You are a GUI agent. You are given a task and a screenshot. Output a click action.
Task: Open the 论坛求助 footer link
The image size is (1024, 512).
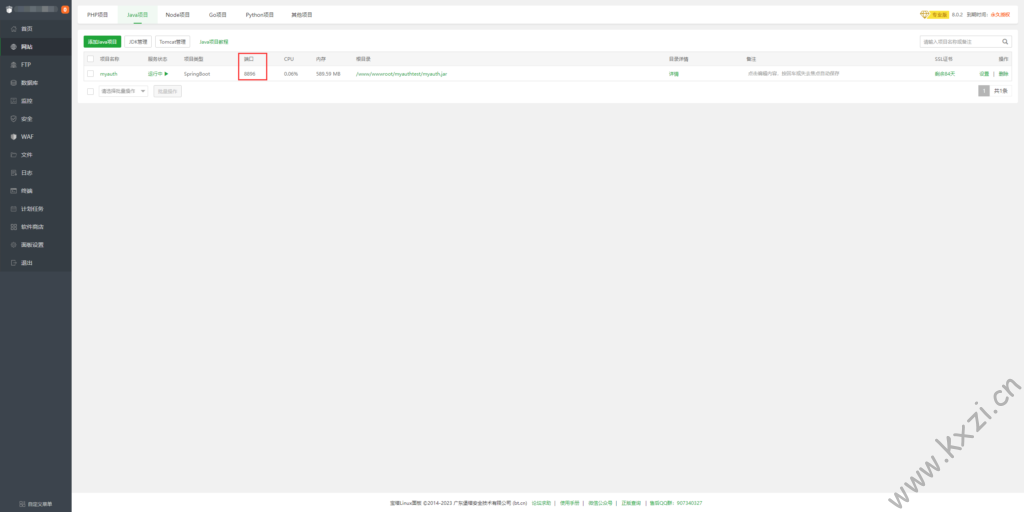click(541, 503)
